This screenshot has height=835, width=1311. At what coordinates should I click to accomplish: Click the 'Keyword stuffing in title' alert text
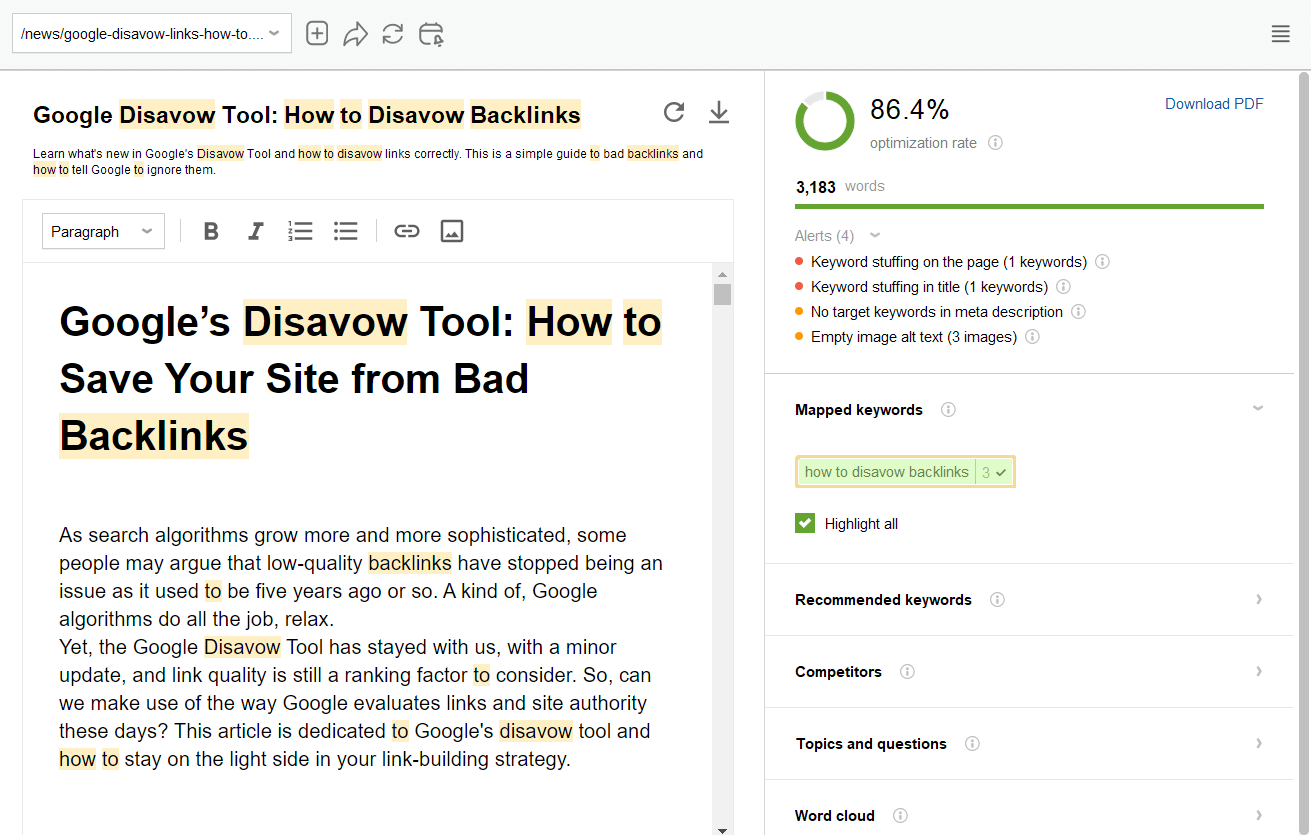(929, 287)
